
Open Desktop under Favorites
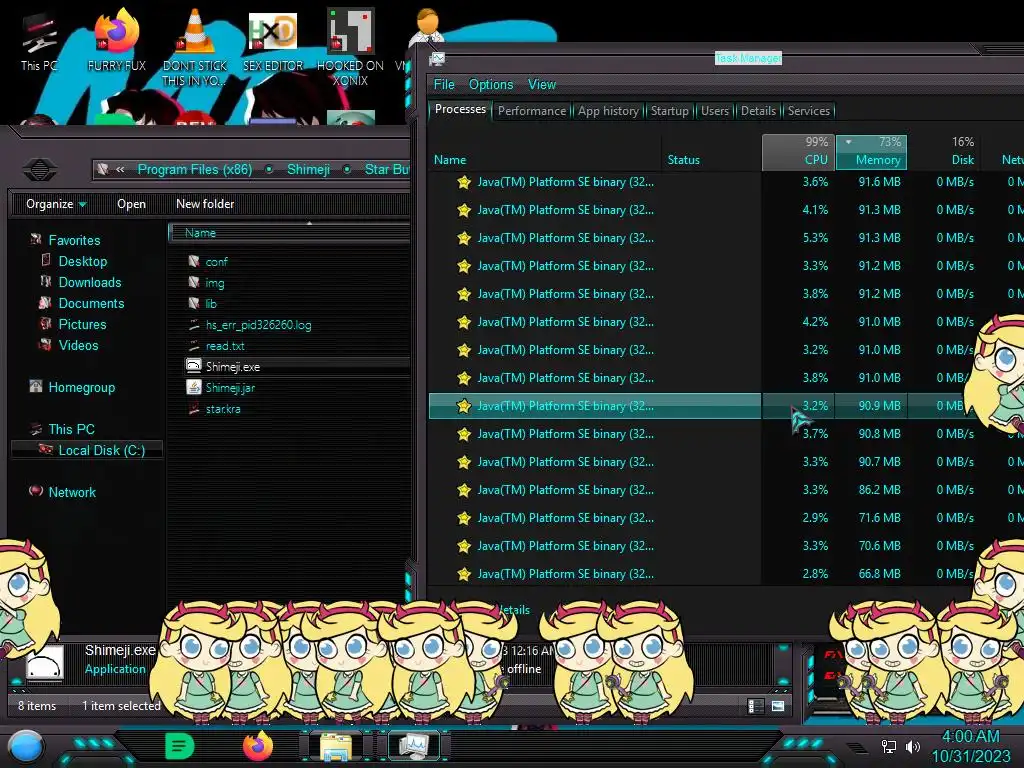tap(82, 261)
